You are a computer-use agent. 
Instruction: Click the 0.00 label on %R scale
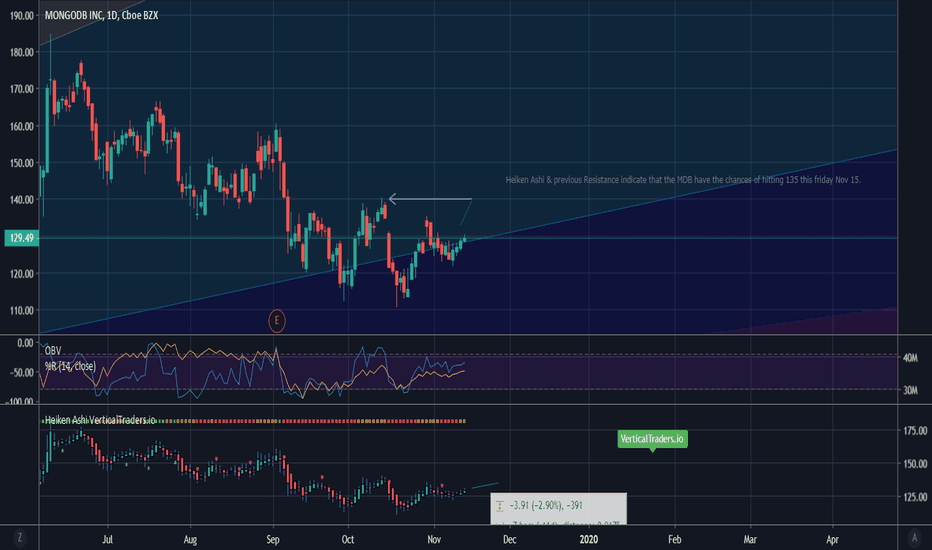click(x=25, y=343)
